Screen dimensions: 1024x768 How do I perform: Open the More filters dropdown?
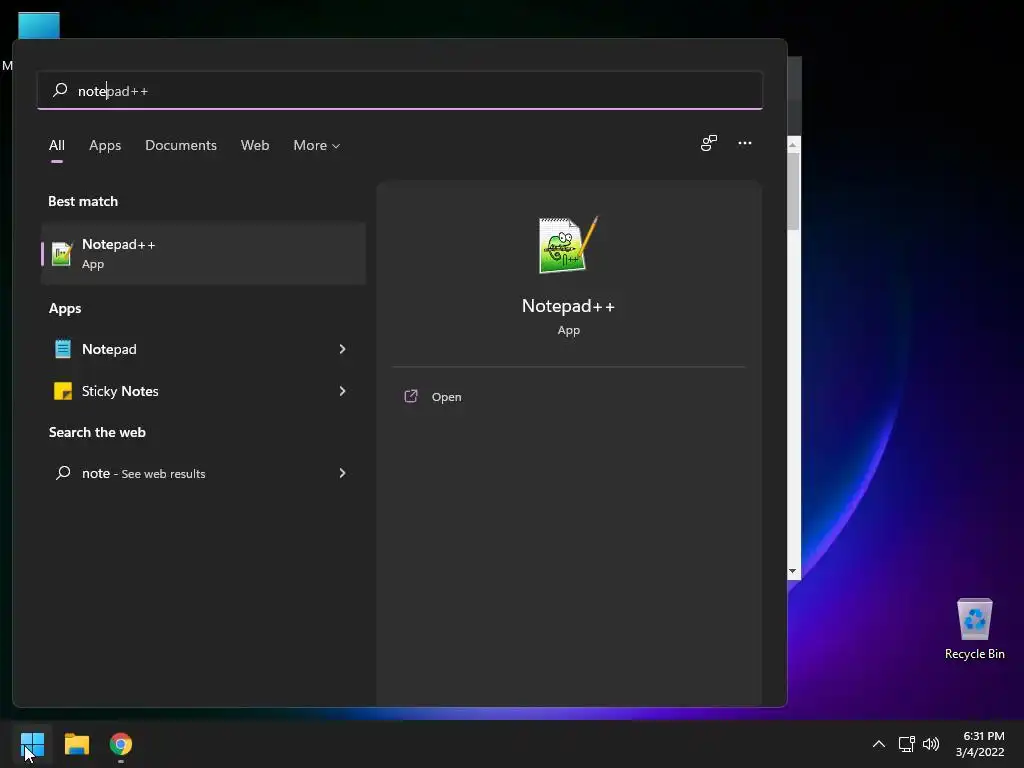point(317,146)
